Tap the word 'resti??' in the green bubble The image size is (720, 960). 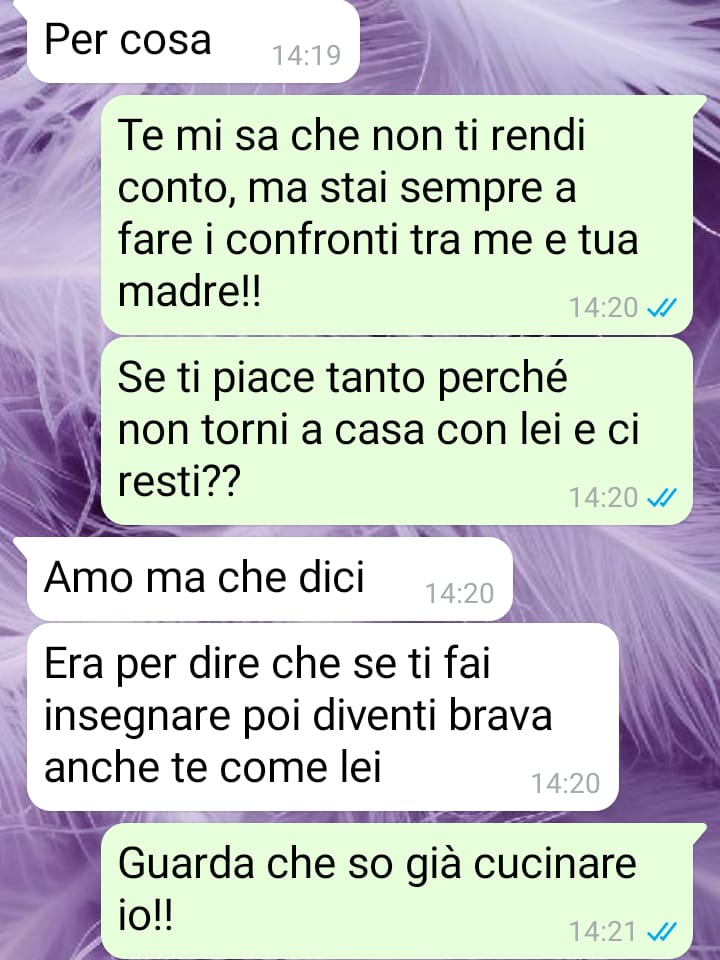point(179,481)
